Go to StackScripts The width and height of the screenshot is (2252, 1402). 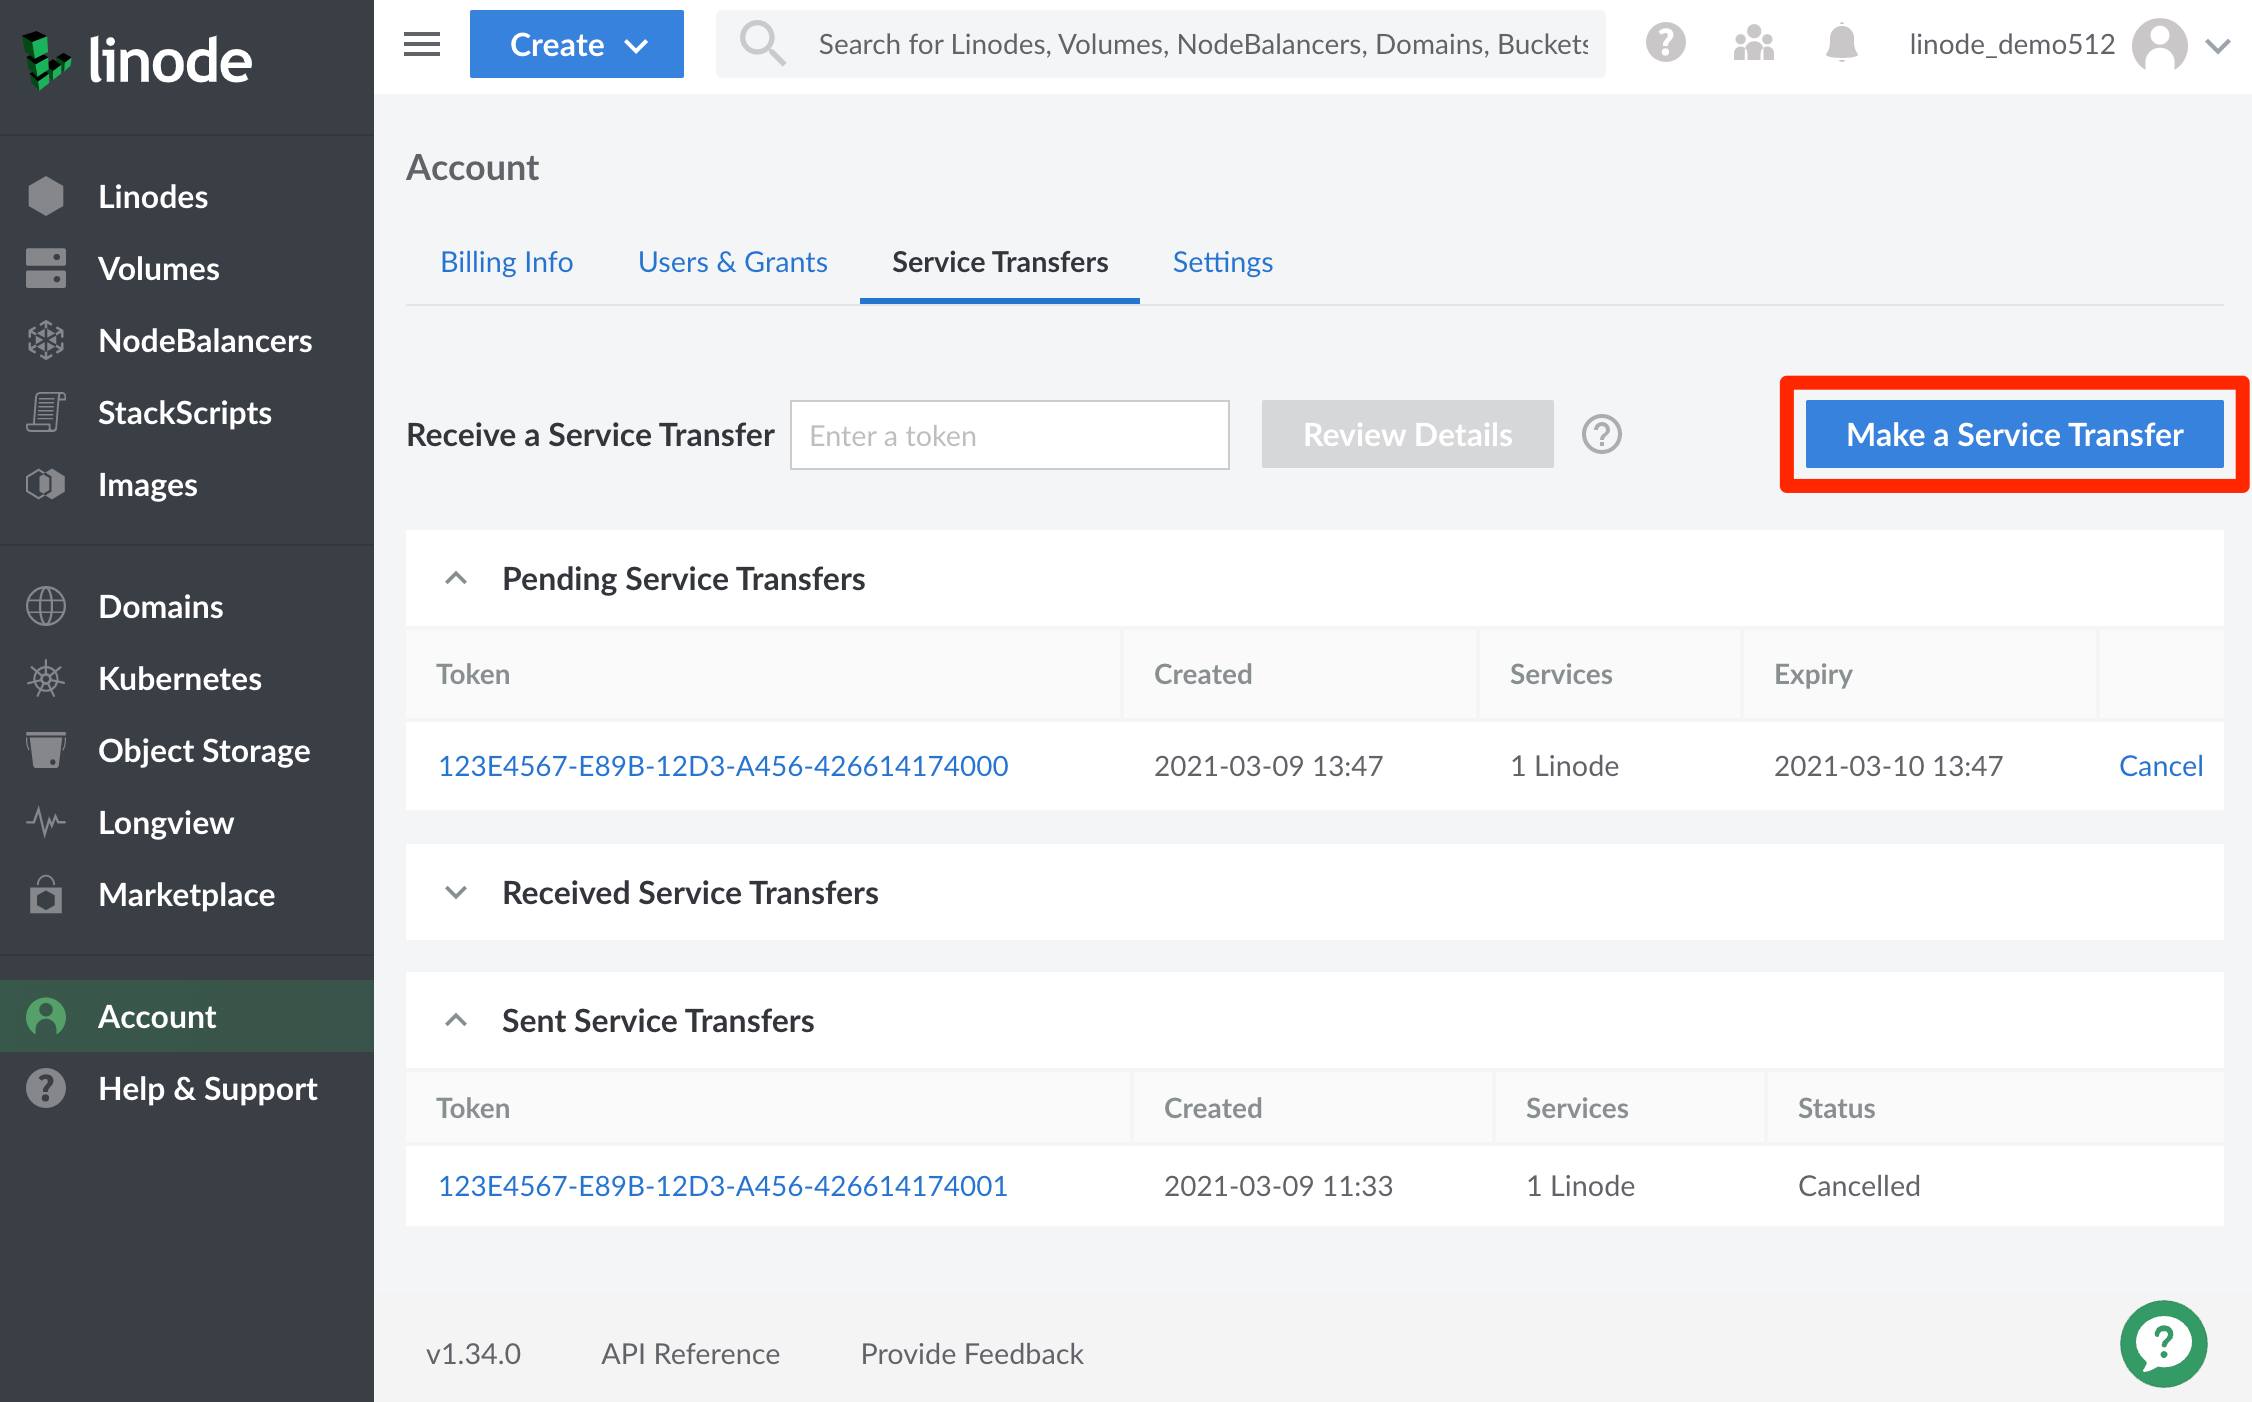[x=185, y=412]
